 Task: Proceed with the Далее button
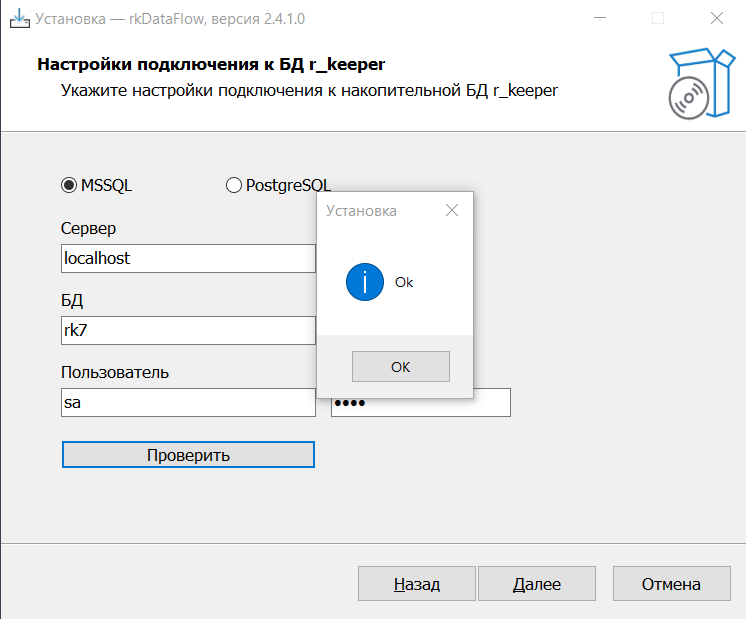(537, 584)
